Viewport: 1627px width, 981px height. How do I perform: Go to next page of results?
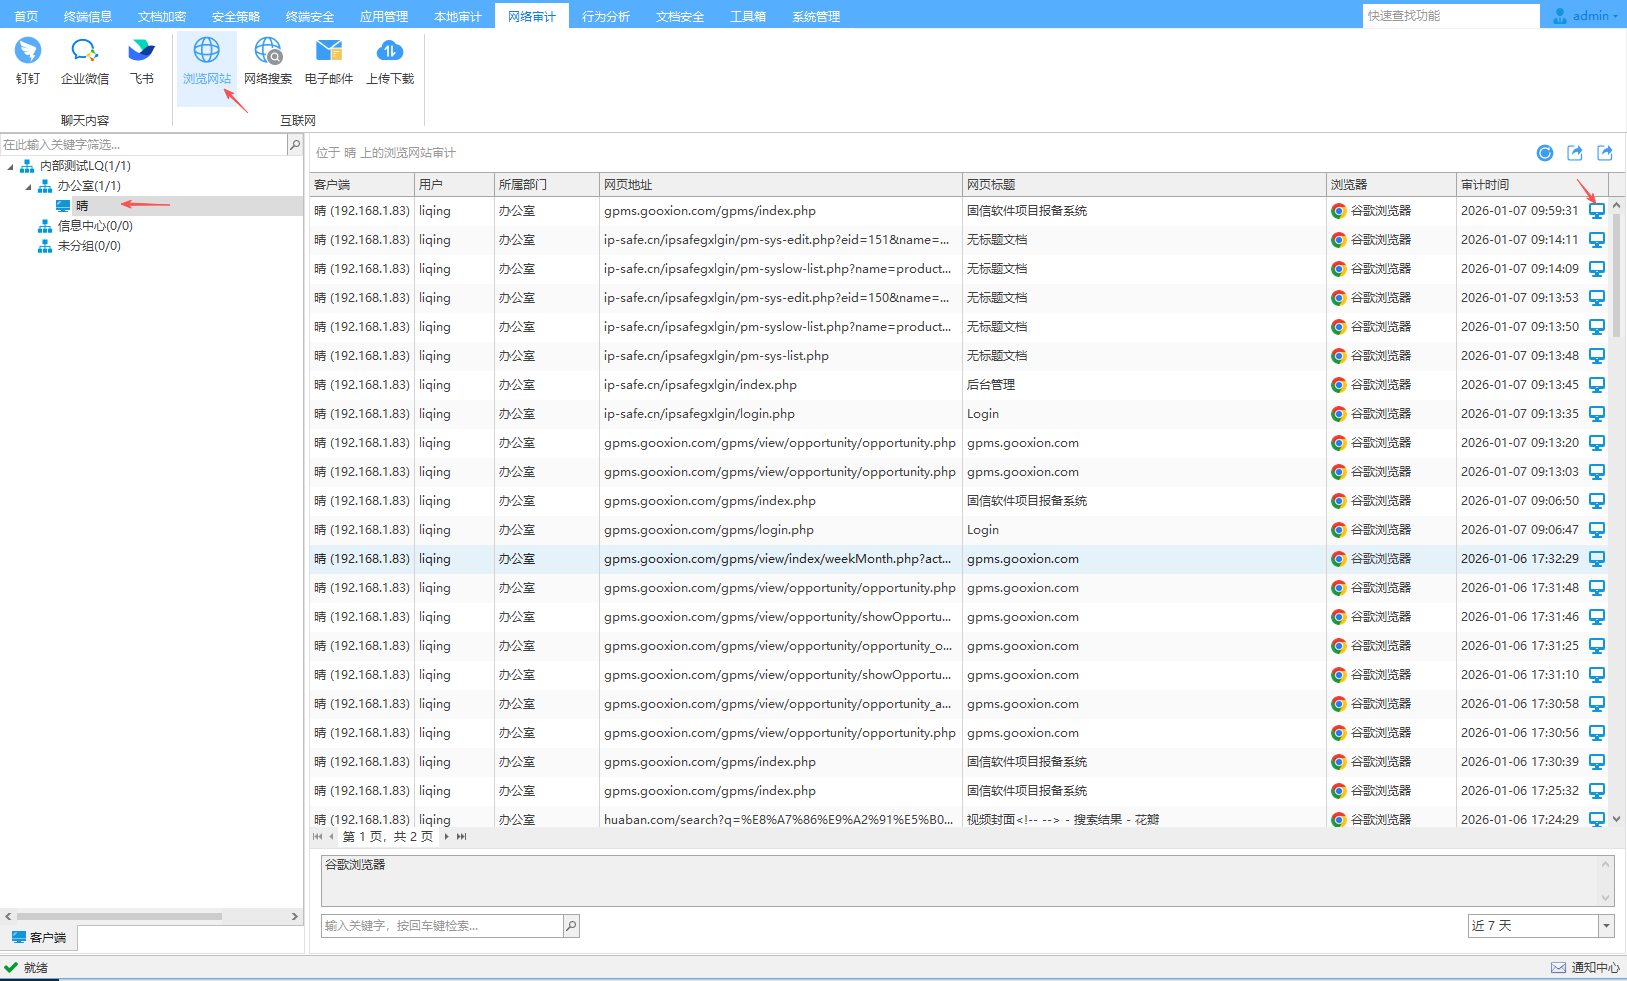pos(446,837)
